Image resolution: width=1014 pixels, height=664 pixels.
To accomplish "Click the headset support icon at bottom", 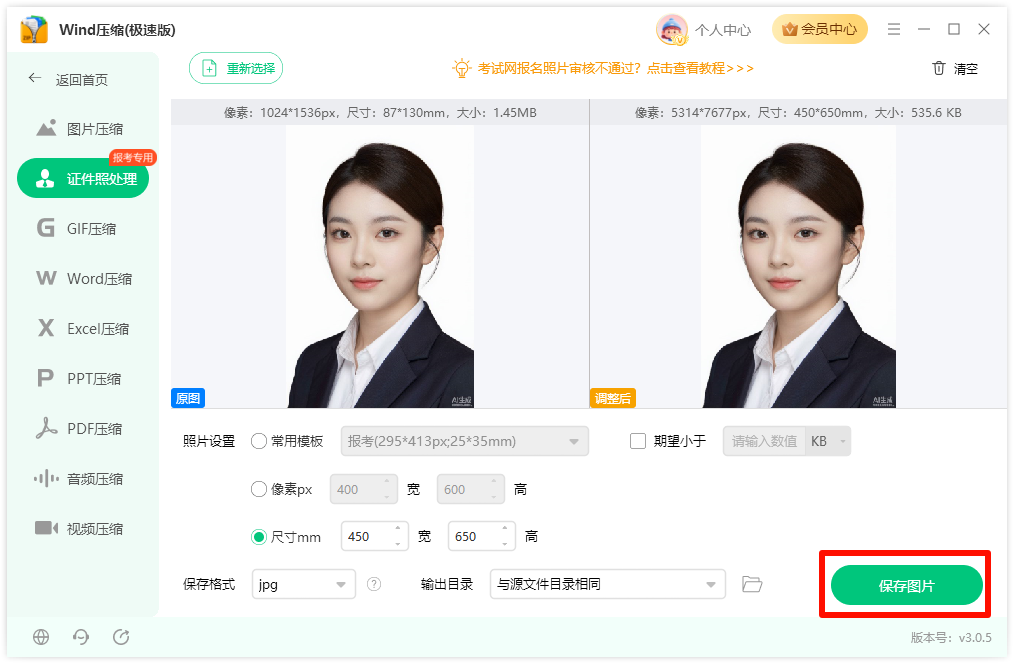I will pos(81,637).
